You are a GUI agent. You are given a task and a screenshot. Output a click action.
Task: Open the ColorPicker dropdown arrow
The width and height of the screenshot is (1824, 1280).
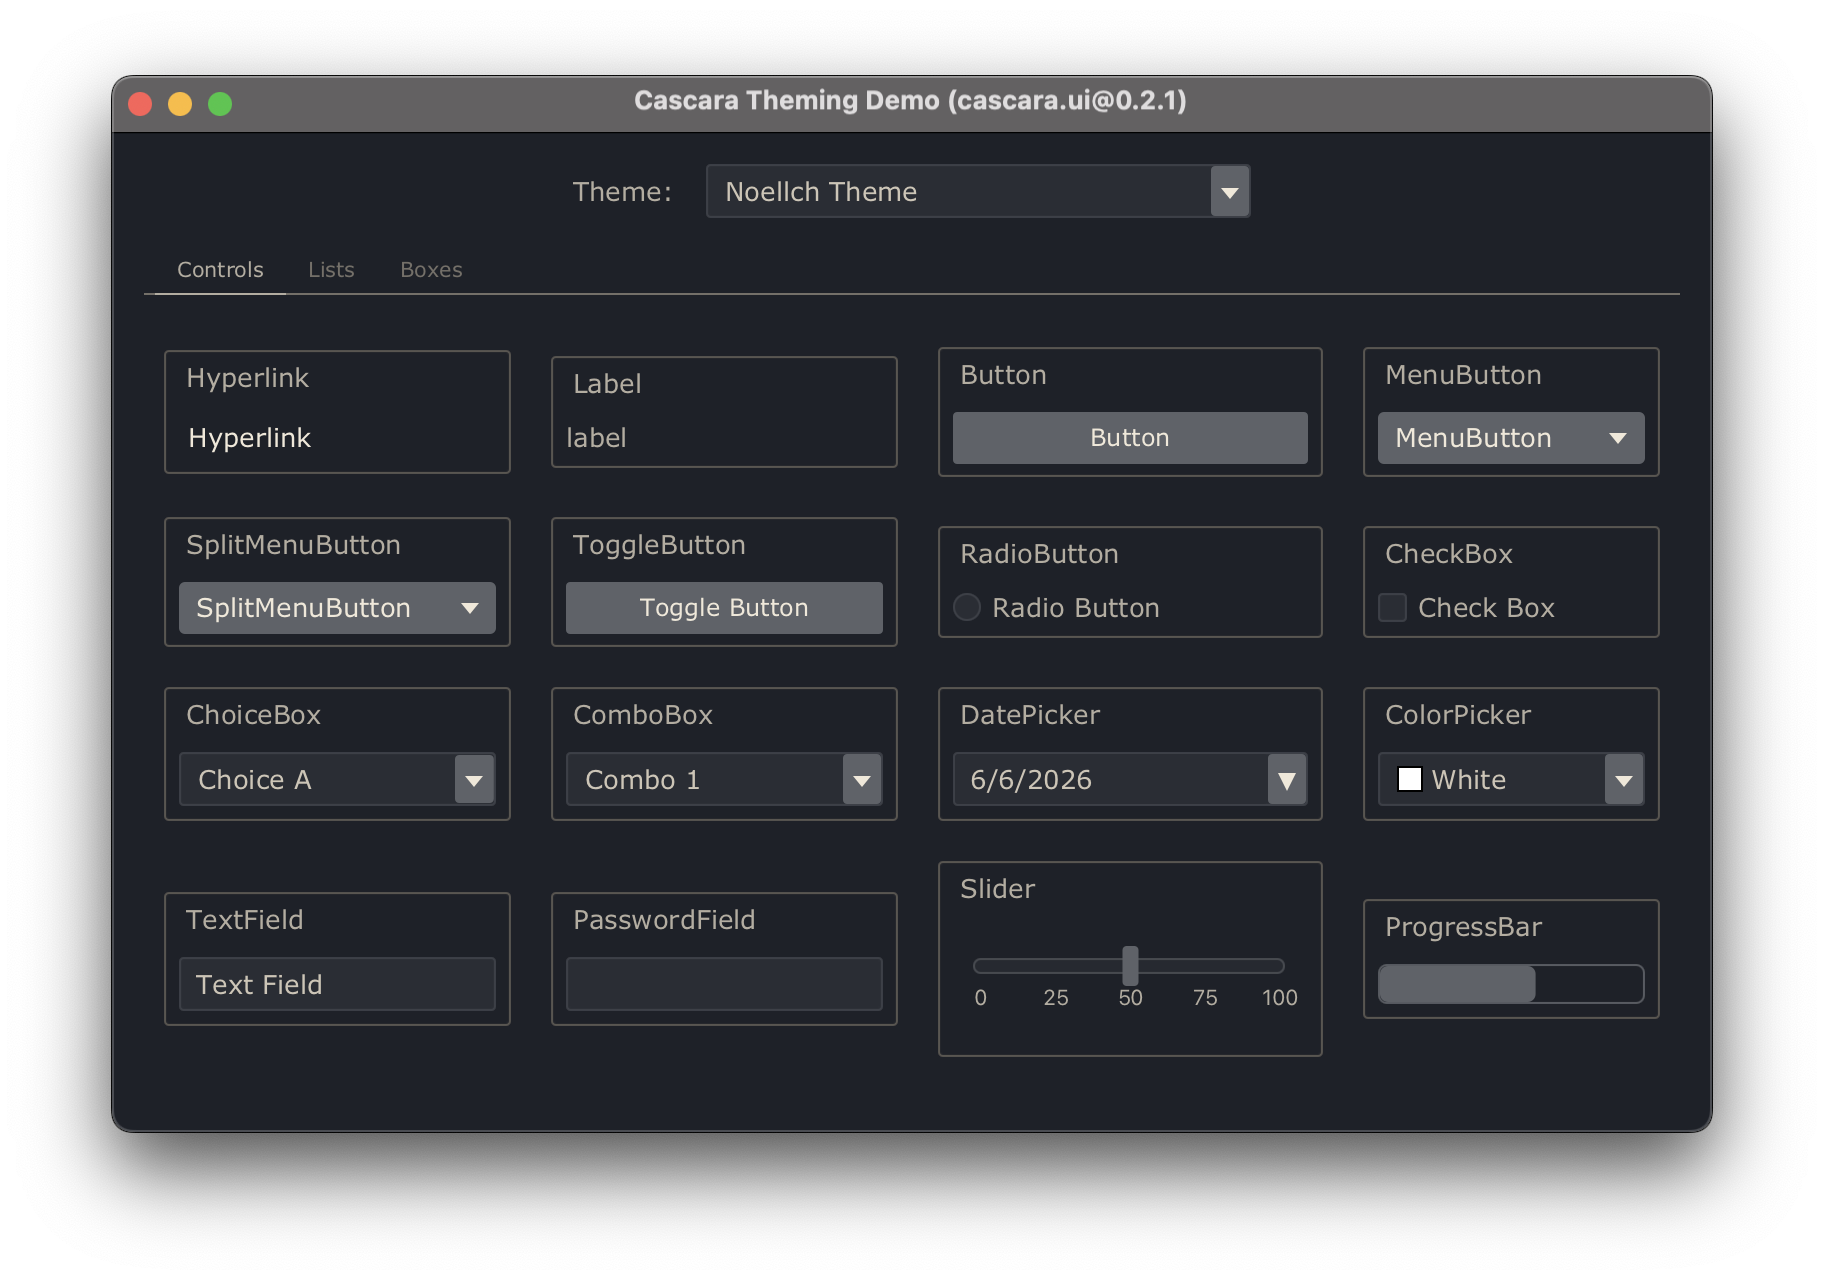(x=1624, y=780)
